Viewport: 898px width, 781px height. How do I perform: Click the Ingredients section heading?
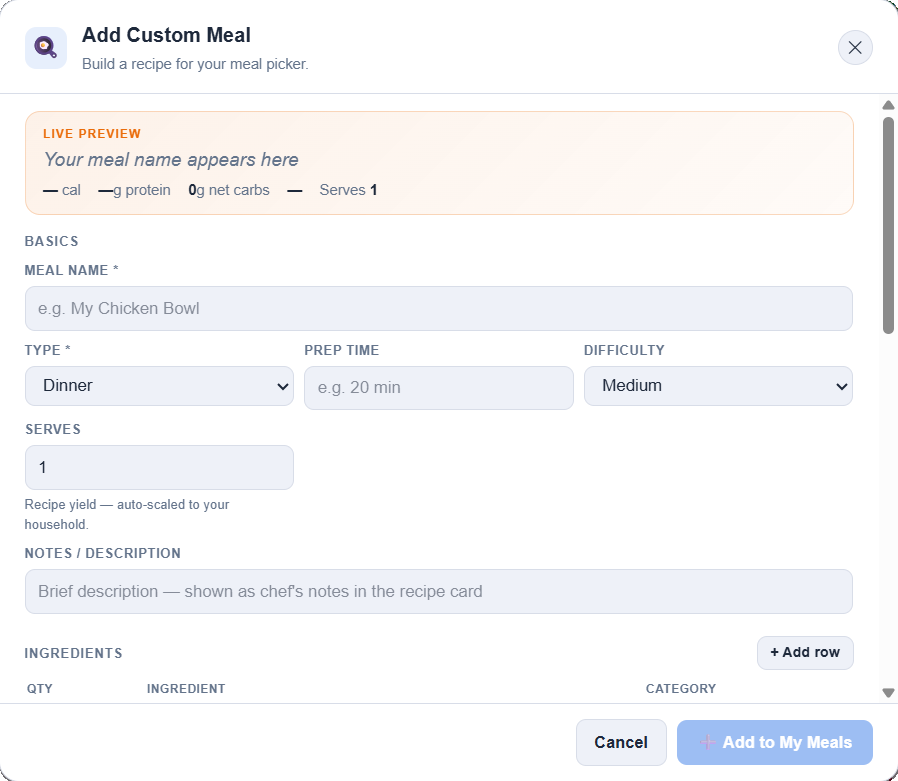tap(73, 653)
